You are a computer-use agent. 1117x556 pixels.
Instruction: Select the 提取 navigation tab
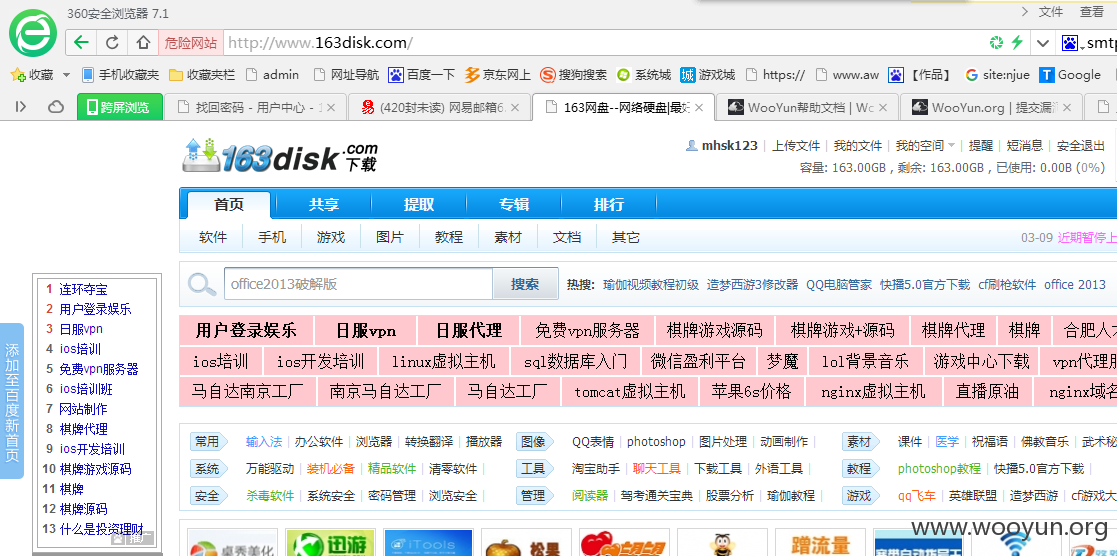[419, 205]
